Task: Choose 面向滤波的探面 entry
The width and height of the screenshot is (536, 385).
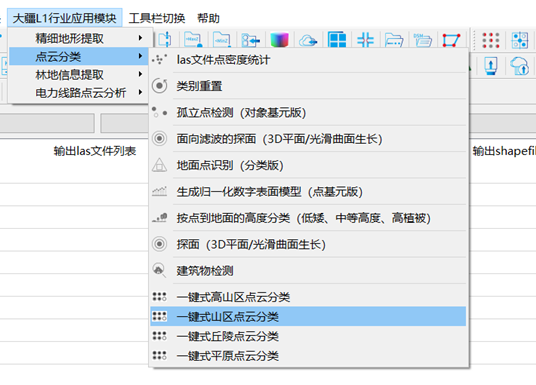Action: pyautogui.click(x=308, y=139)
